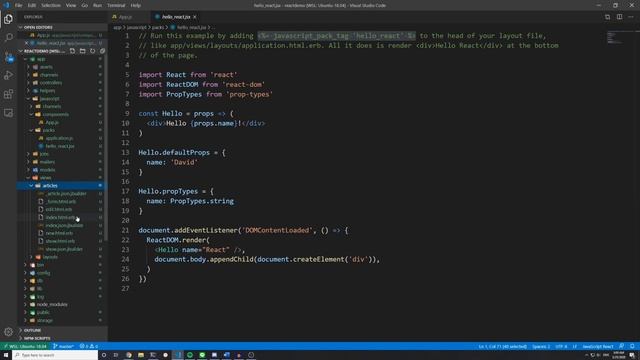Expand the node_modules folder

26,304
